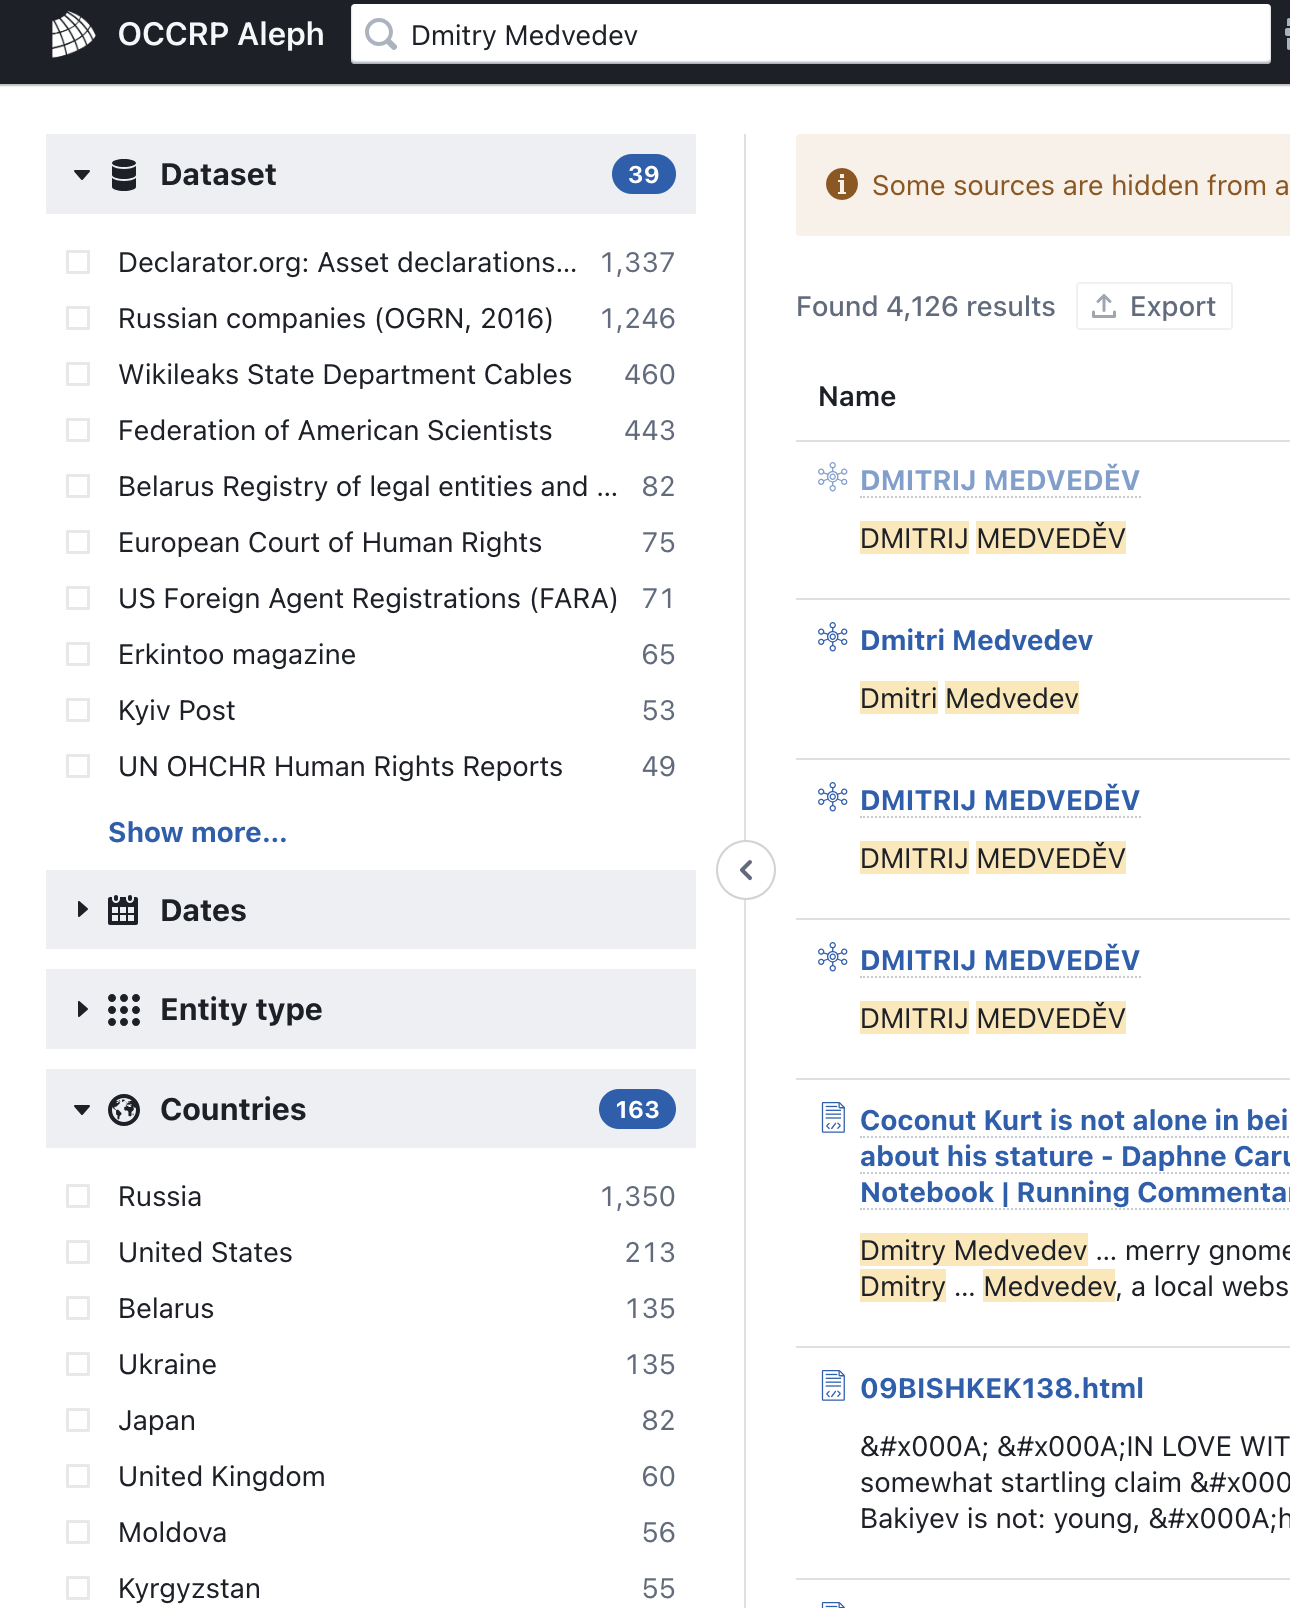This screenshot has height=1608, width=1290.
Task: Select the European Court of Human Rights checkbox
Action: (x=78, y=542)
